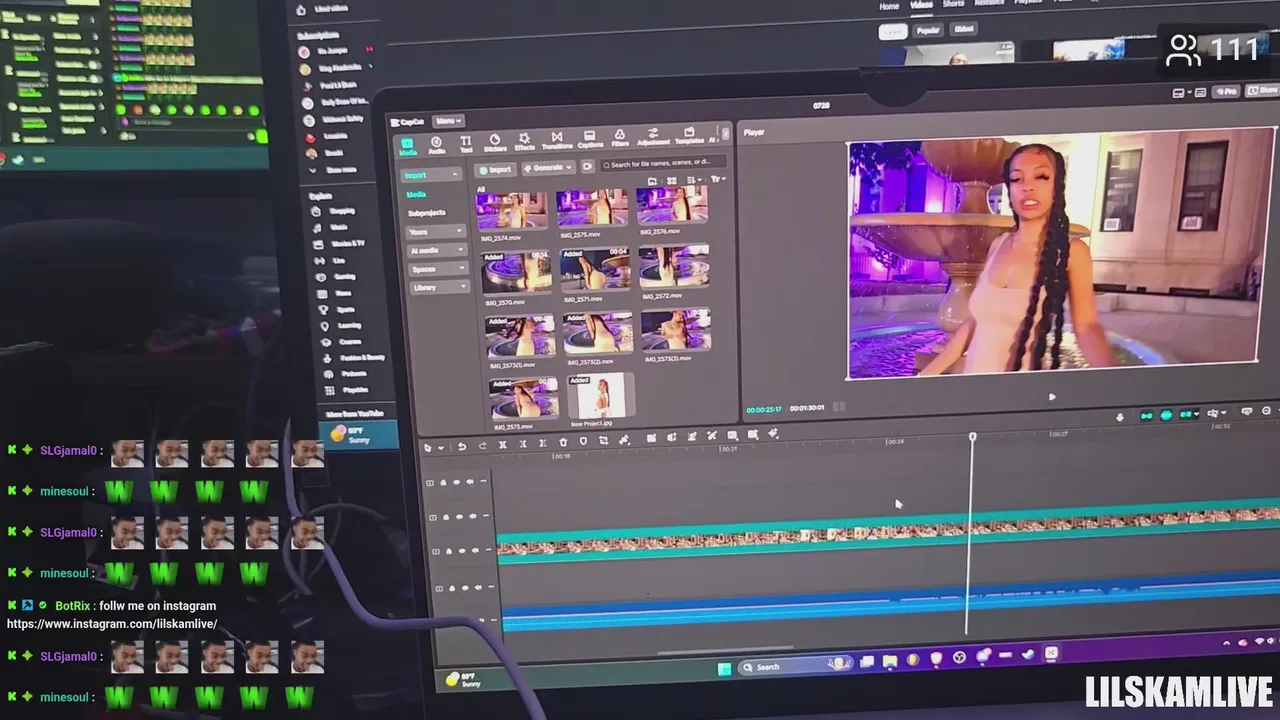This screenshot has width=1280, height=720.
Task: Open the Windows Start button
Action: 724,669
